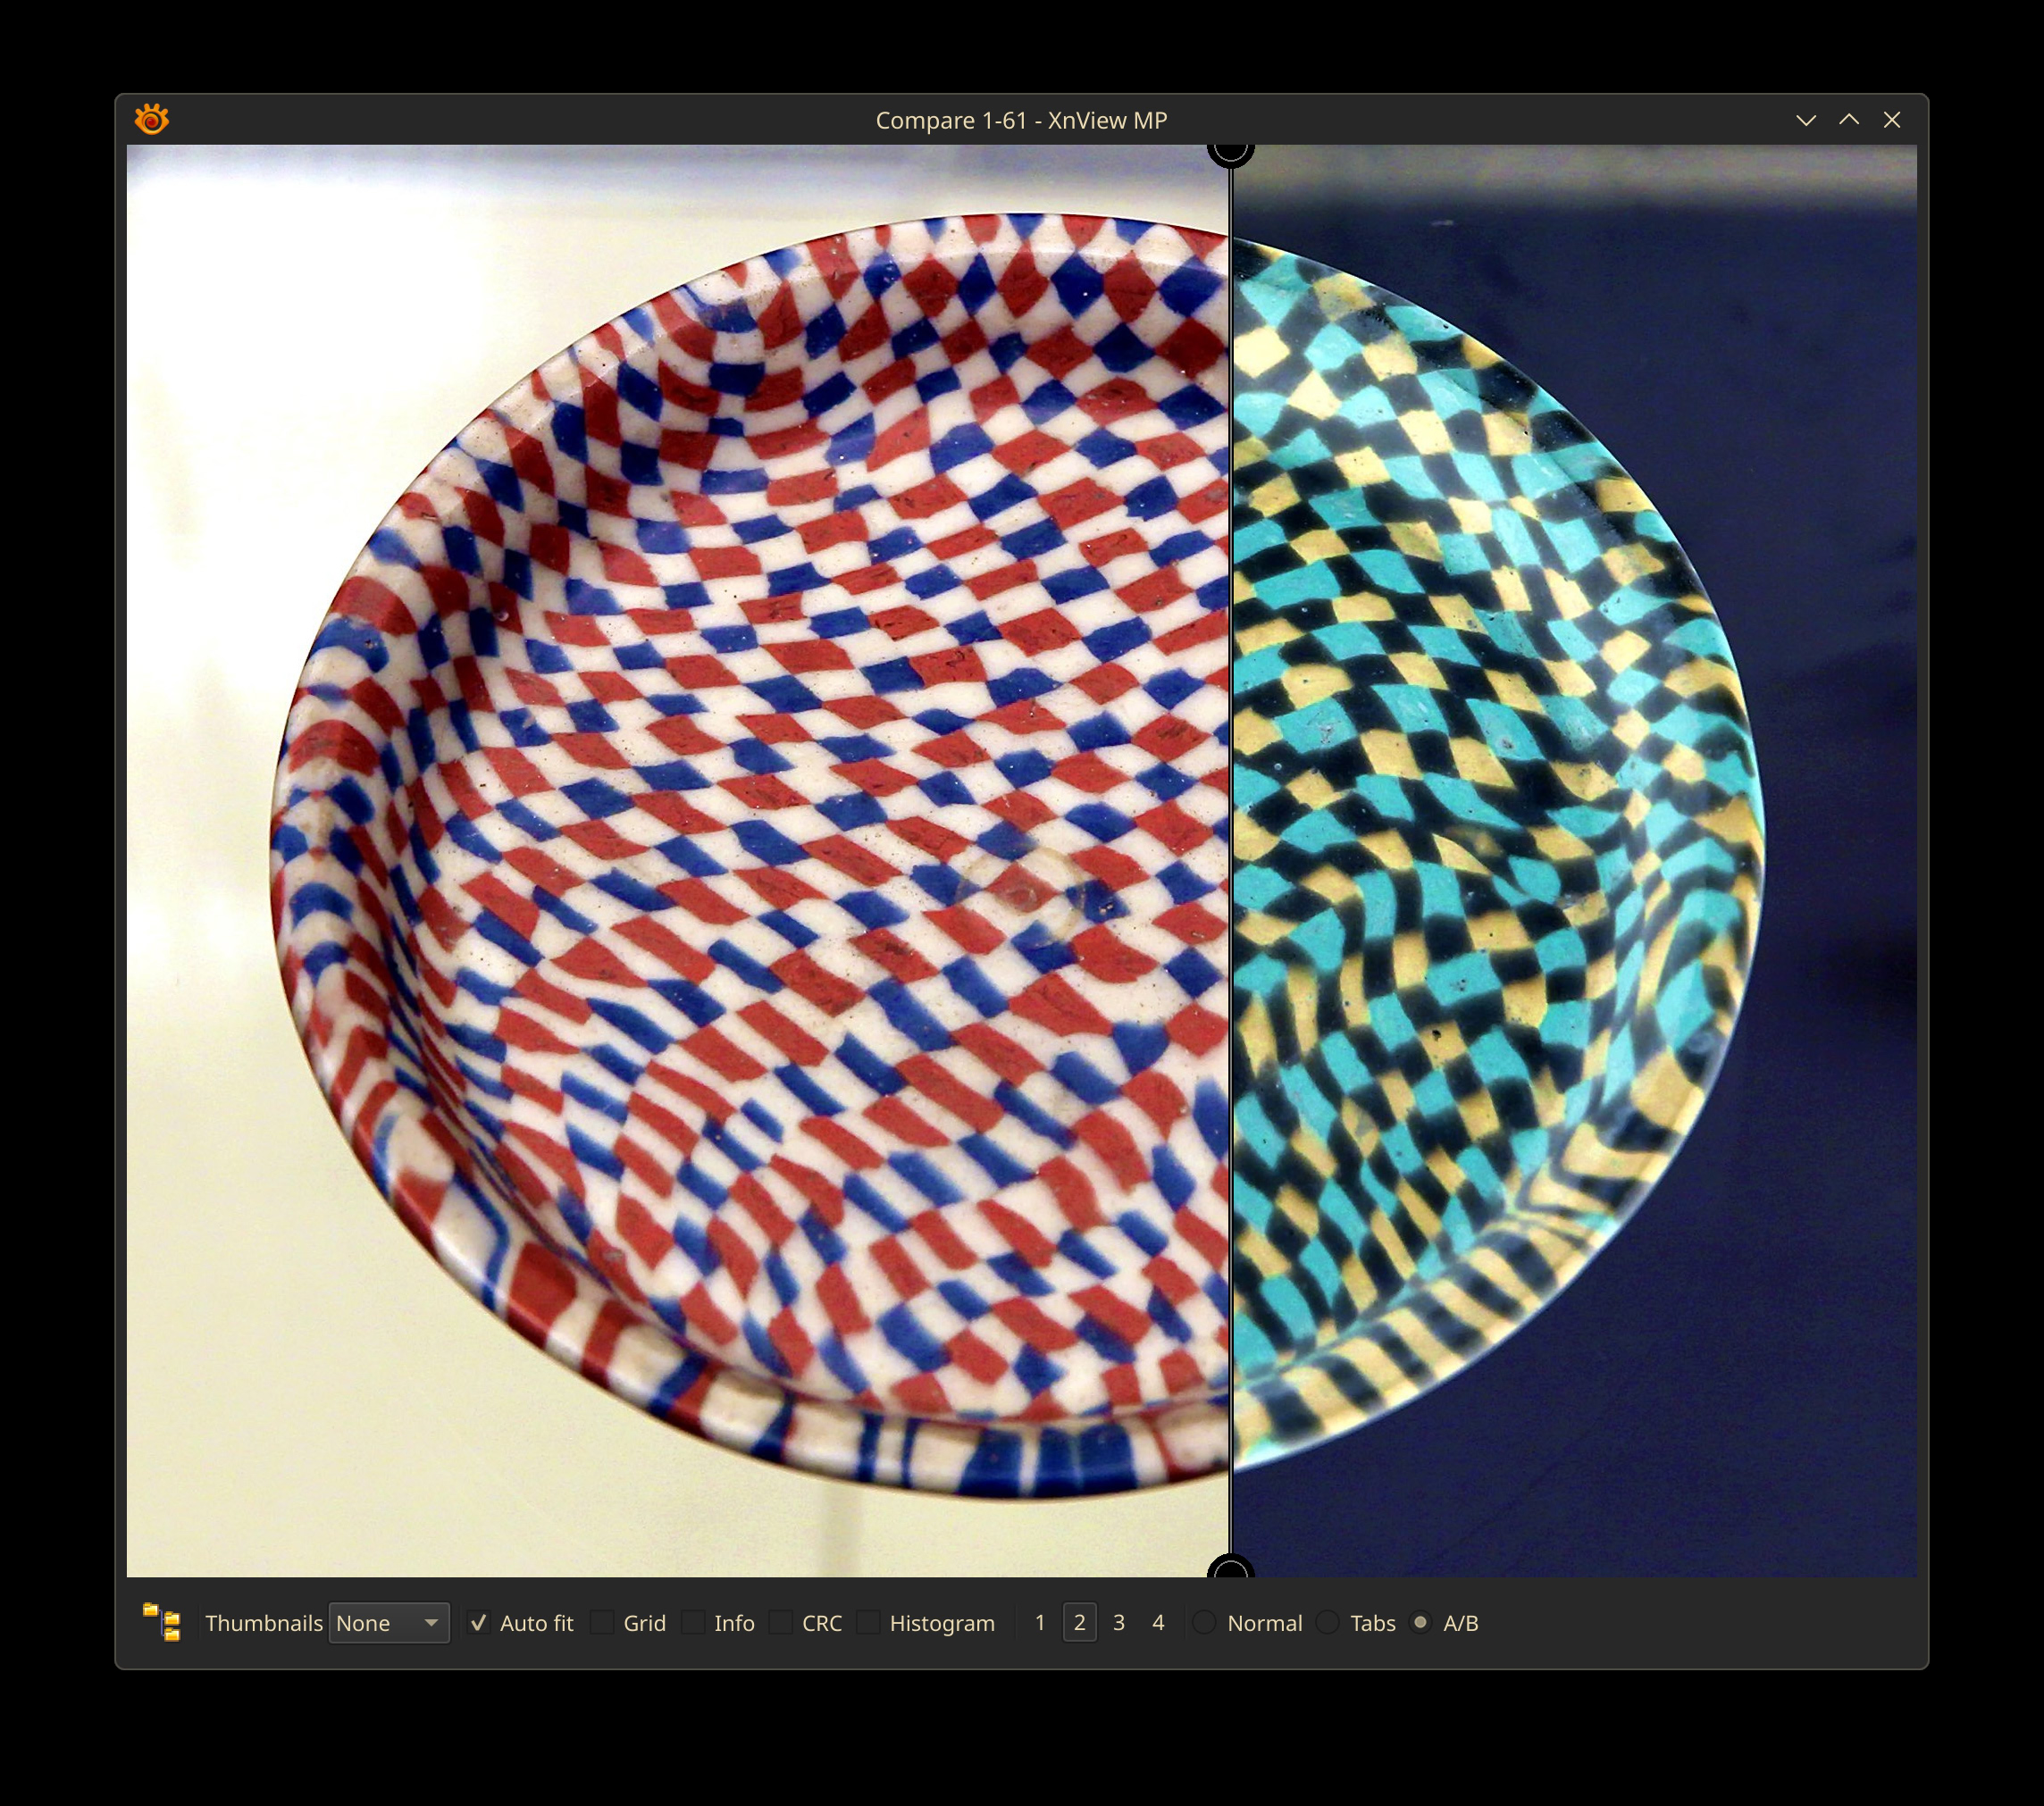The width and height of the screenshot is (2044, 1806).
Task: Turn on the Info checkbox
Action: [x=693, y=1623]
